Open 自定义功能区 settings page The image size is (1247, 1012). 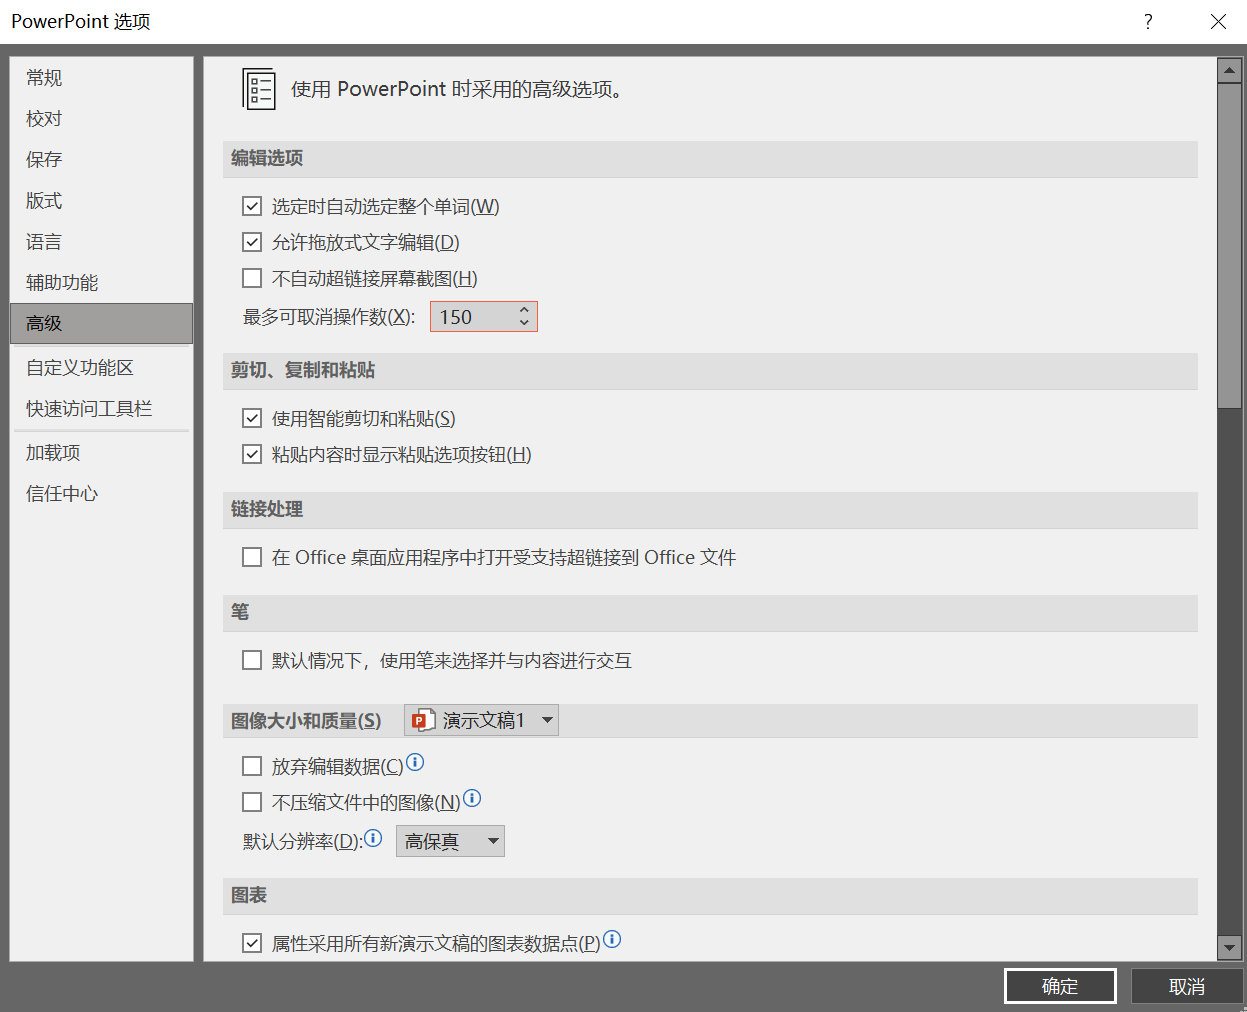coord(101,368)
